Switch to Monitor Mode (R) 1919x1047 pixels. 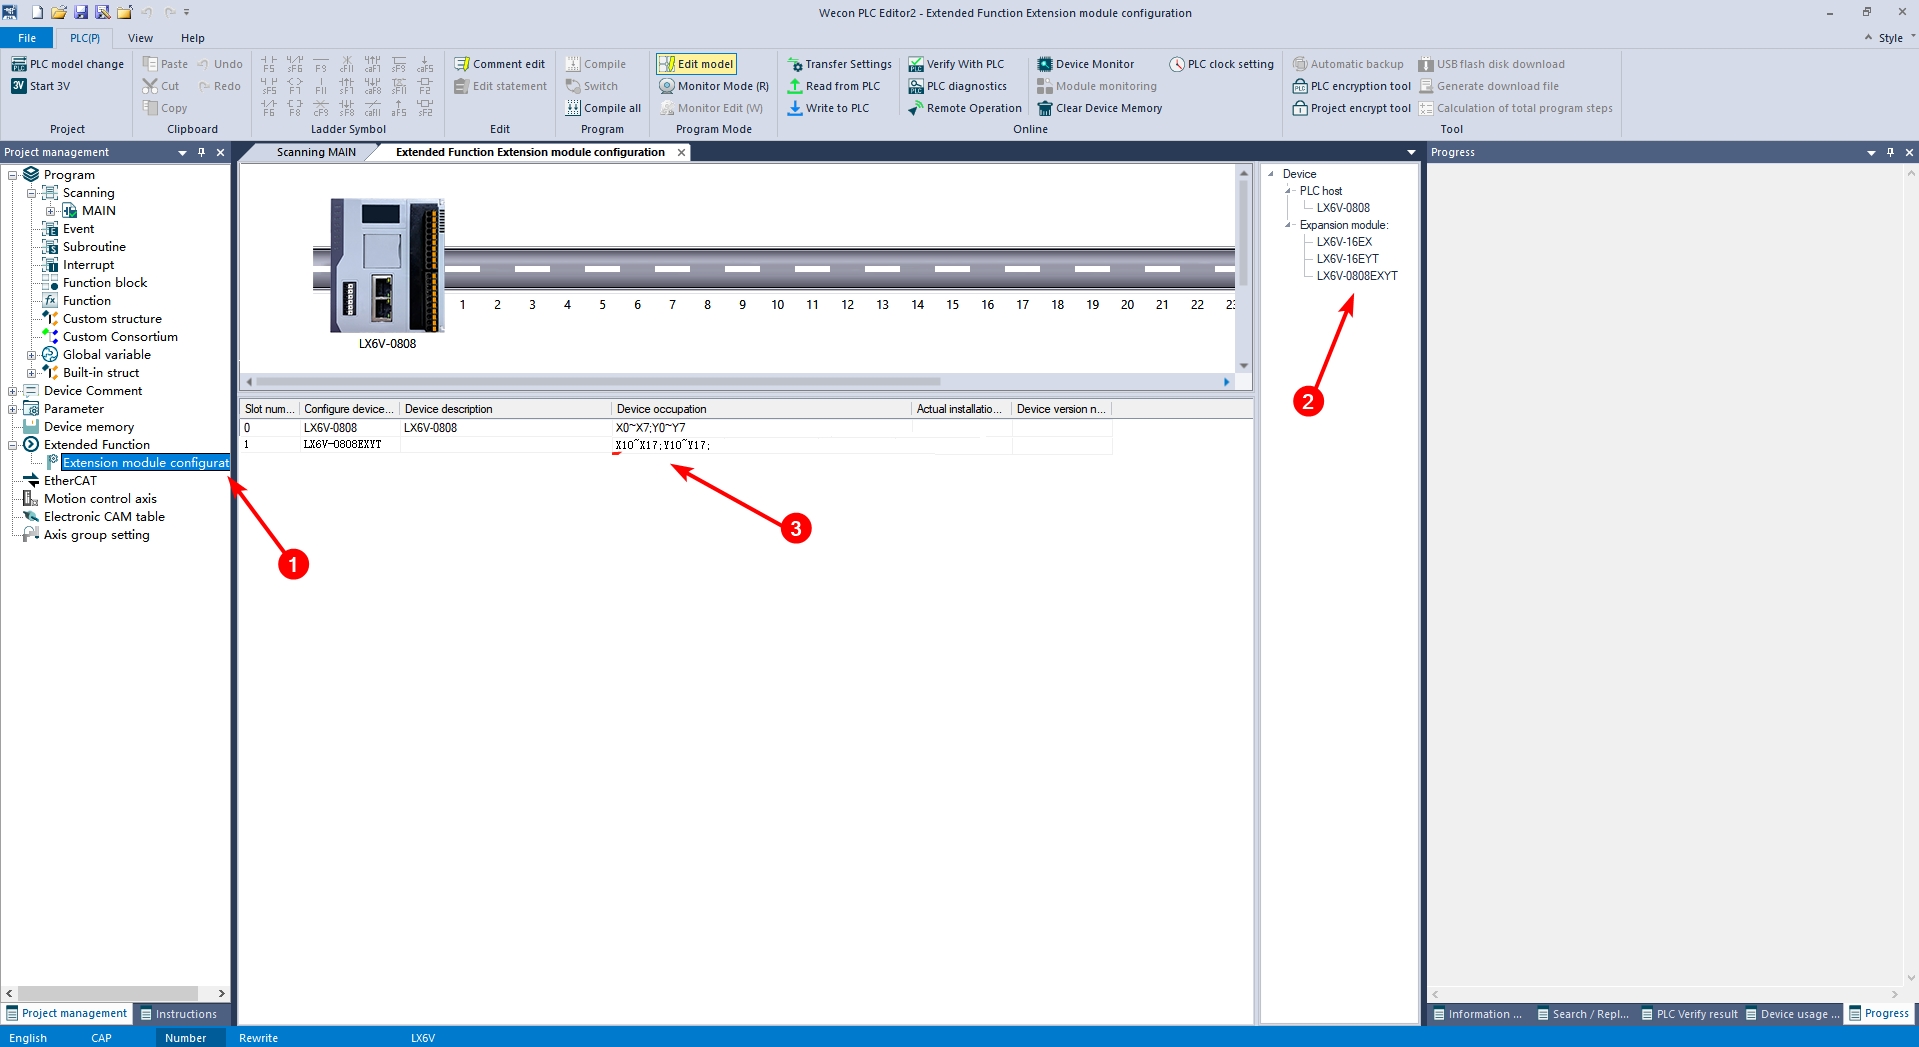point(714,86)
